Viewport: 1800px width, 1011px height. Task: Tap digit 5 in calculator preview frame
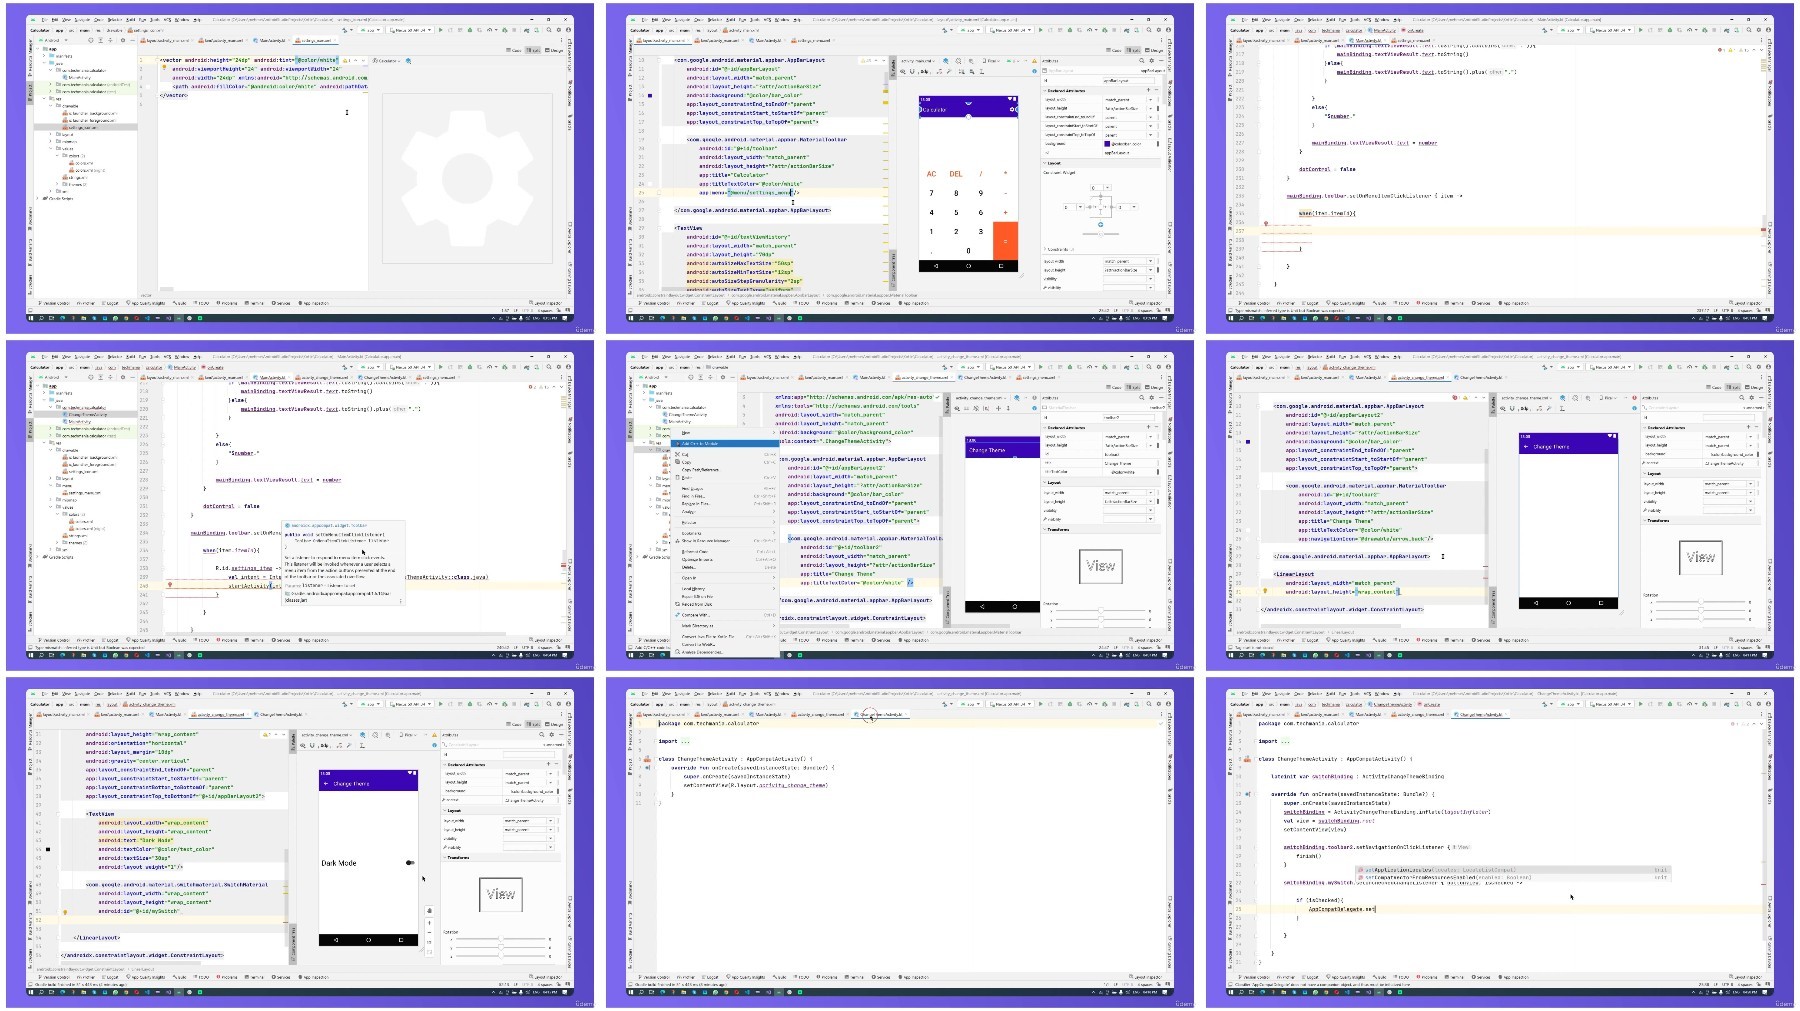pos(956,212)
